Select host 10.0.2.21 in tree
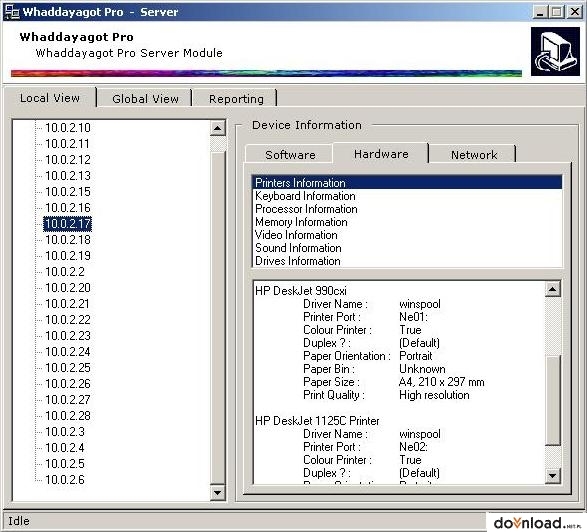Screen dimensions: 587x532 tap(67, 304)
